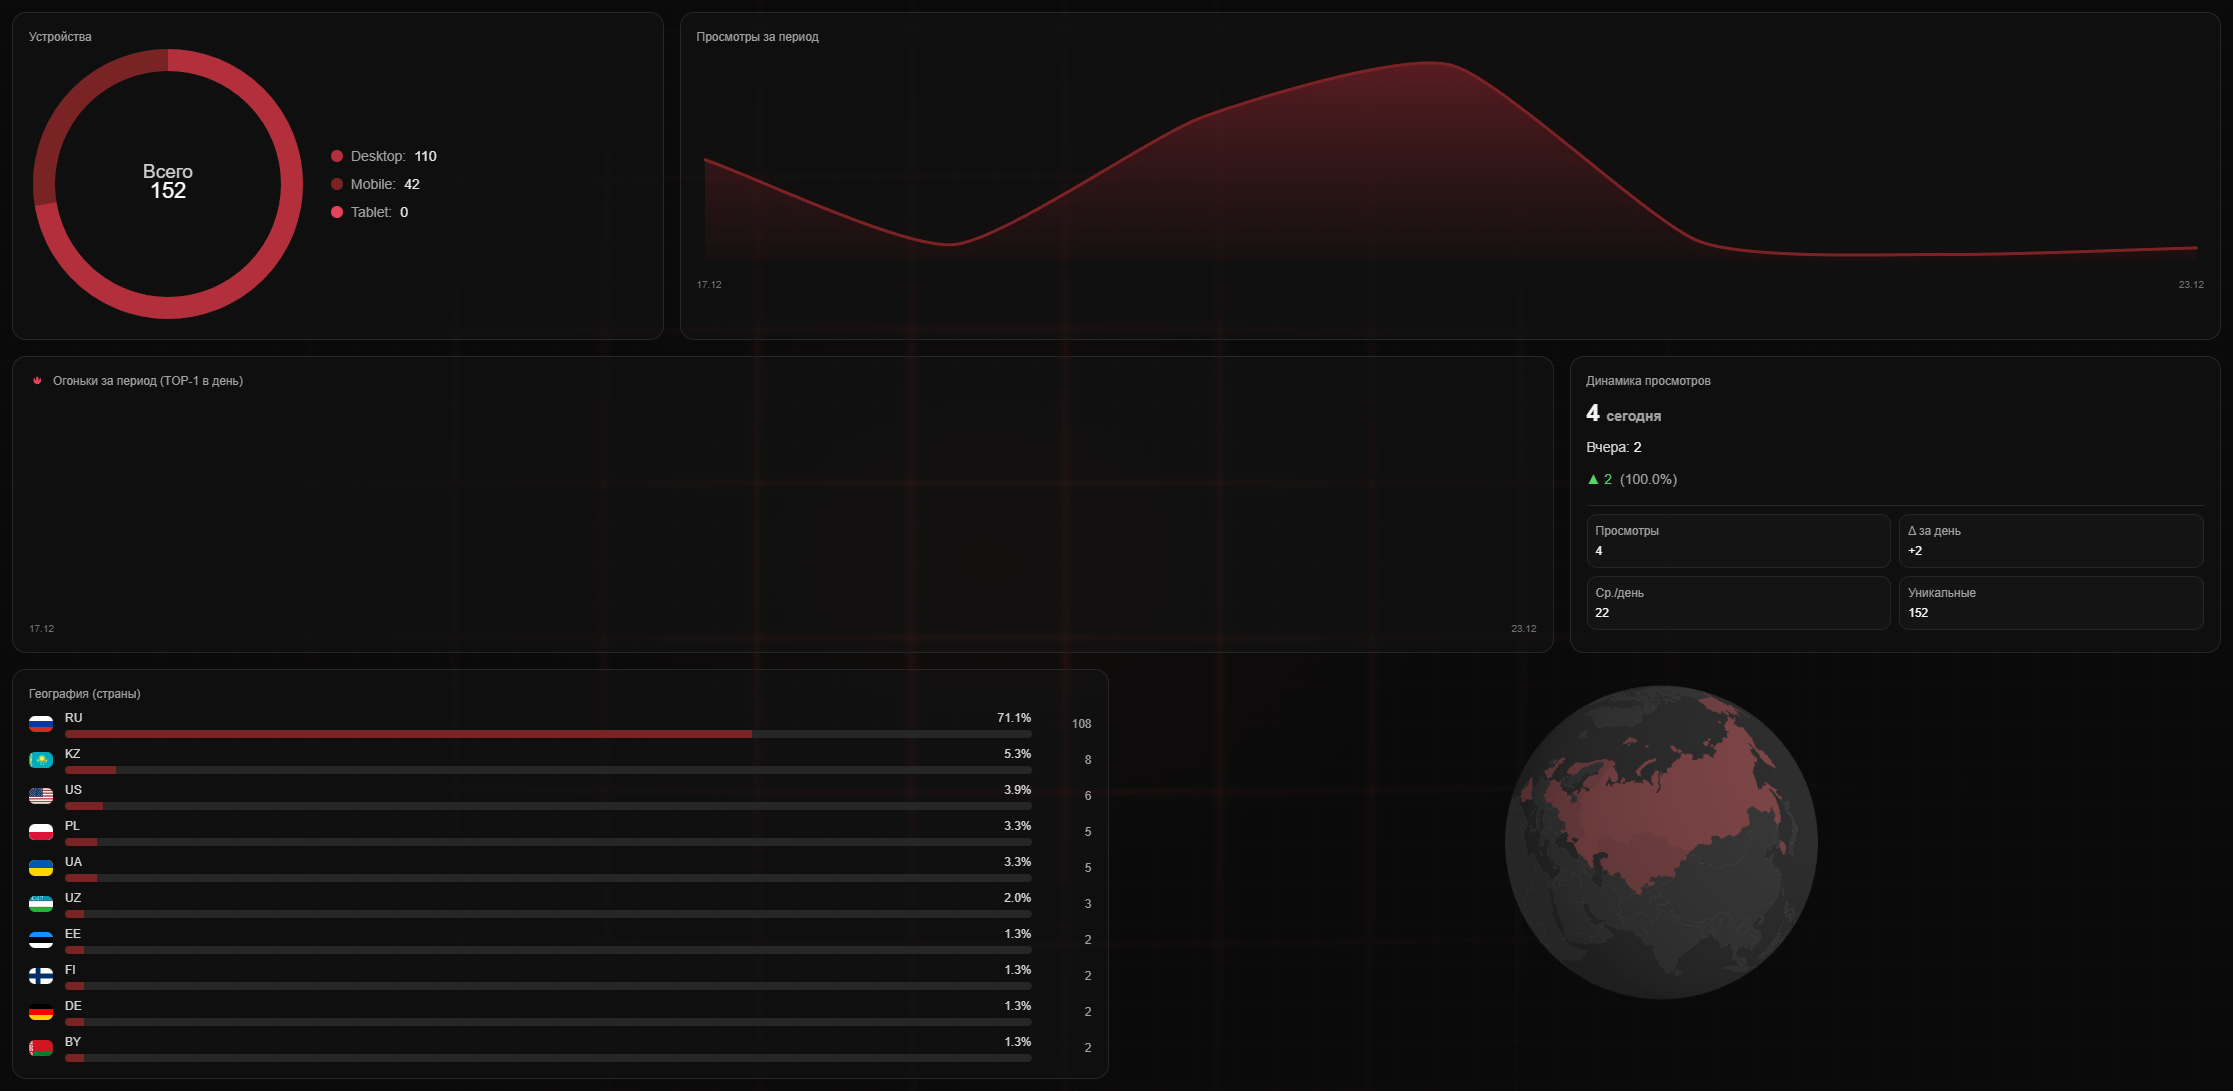Select the KZ Kazakhstan flag icon
Screen dimensions: 2233x1091
[x=40, y=760]
